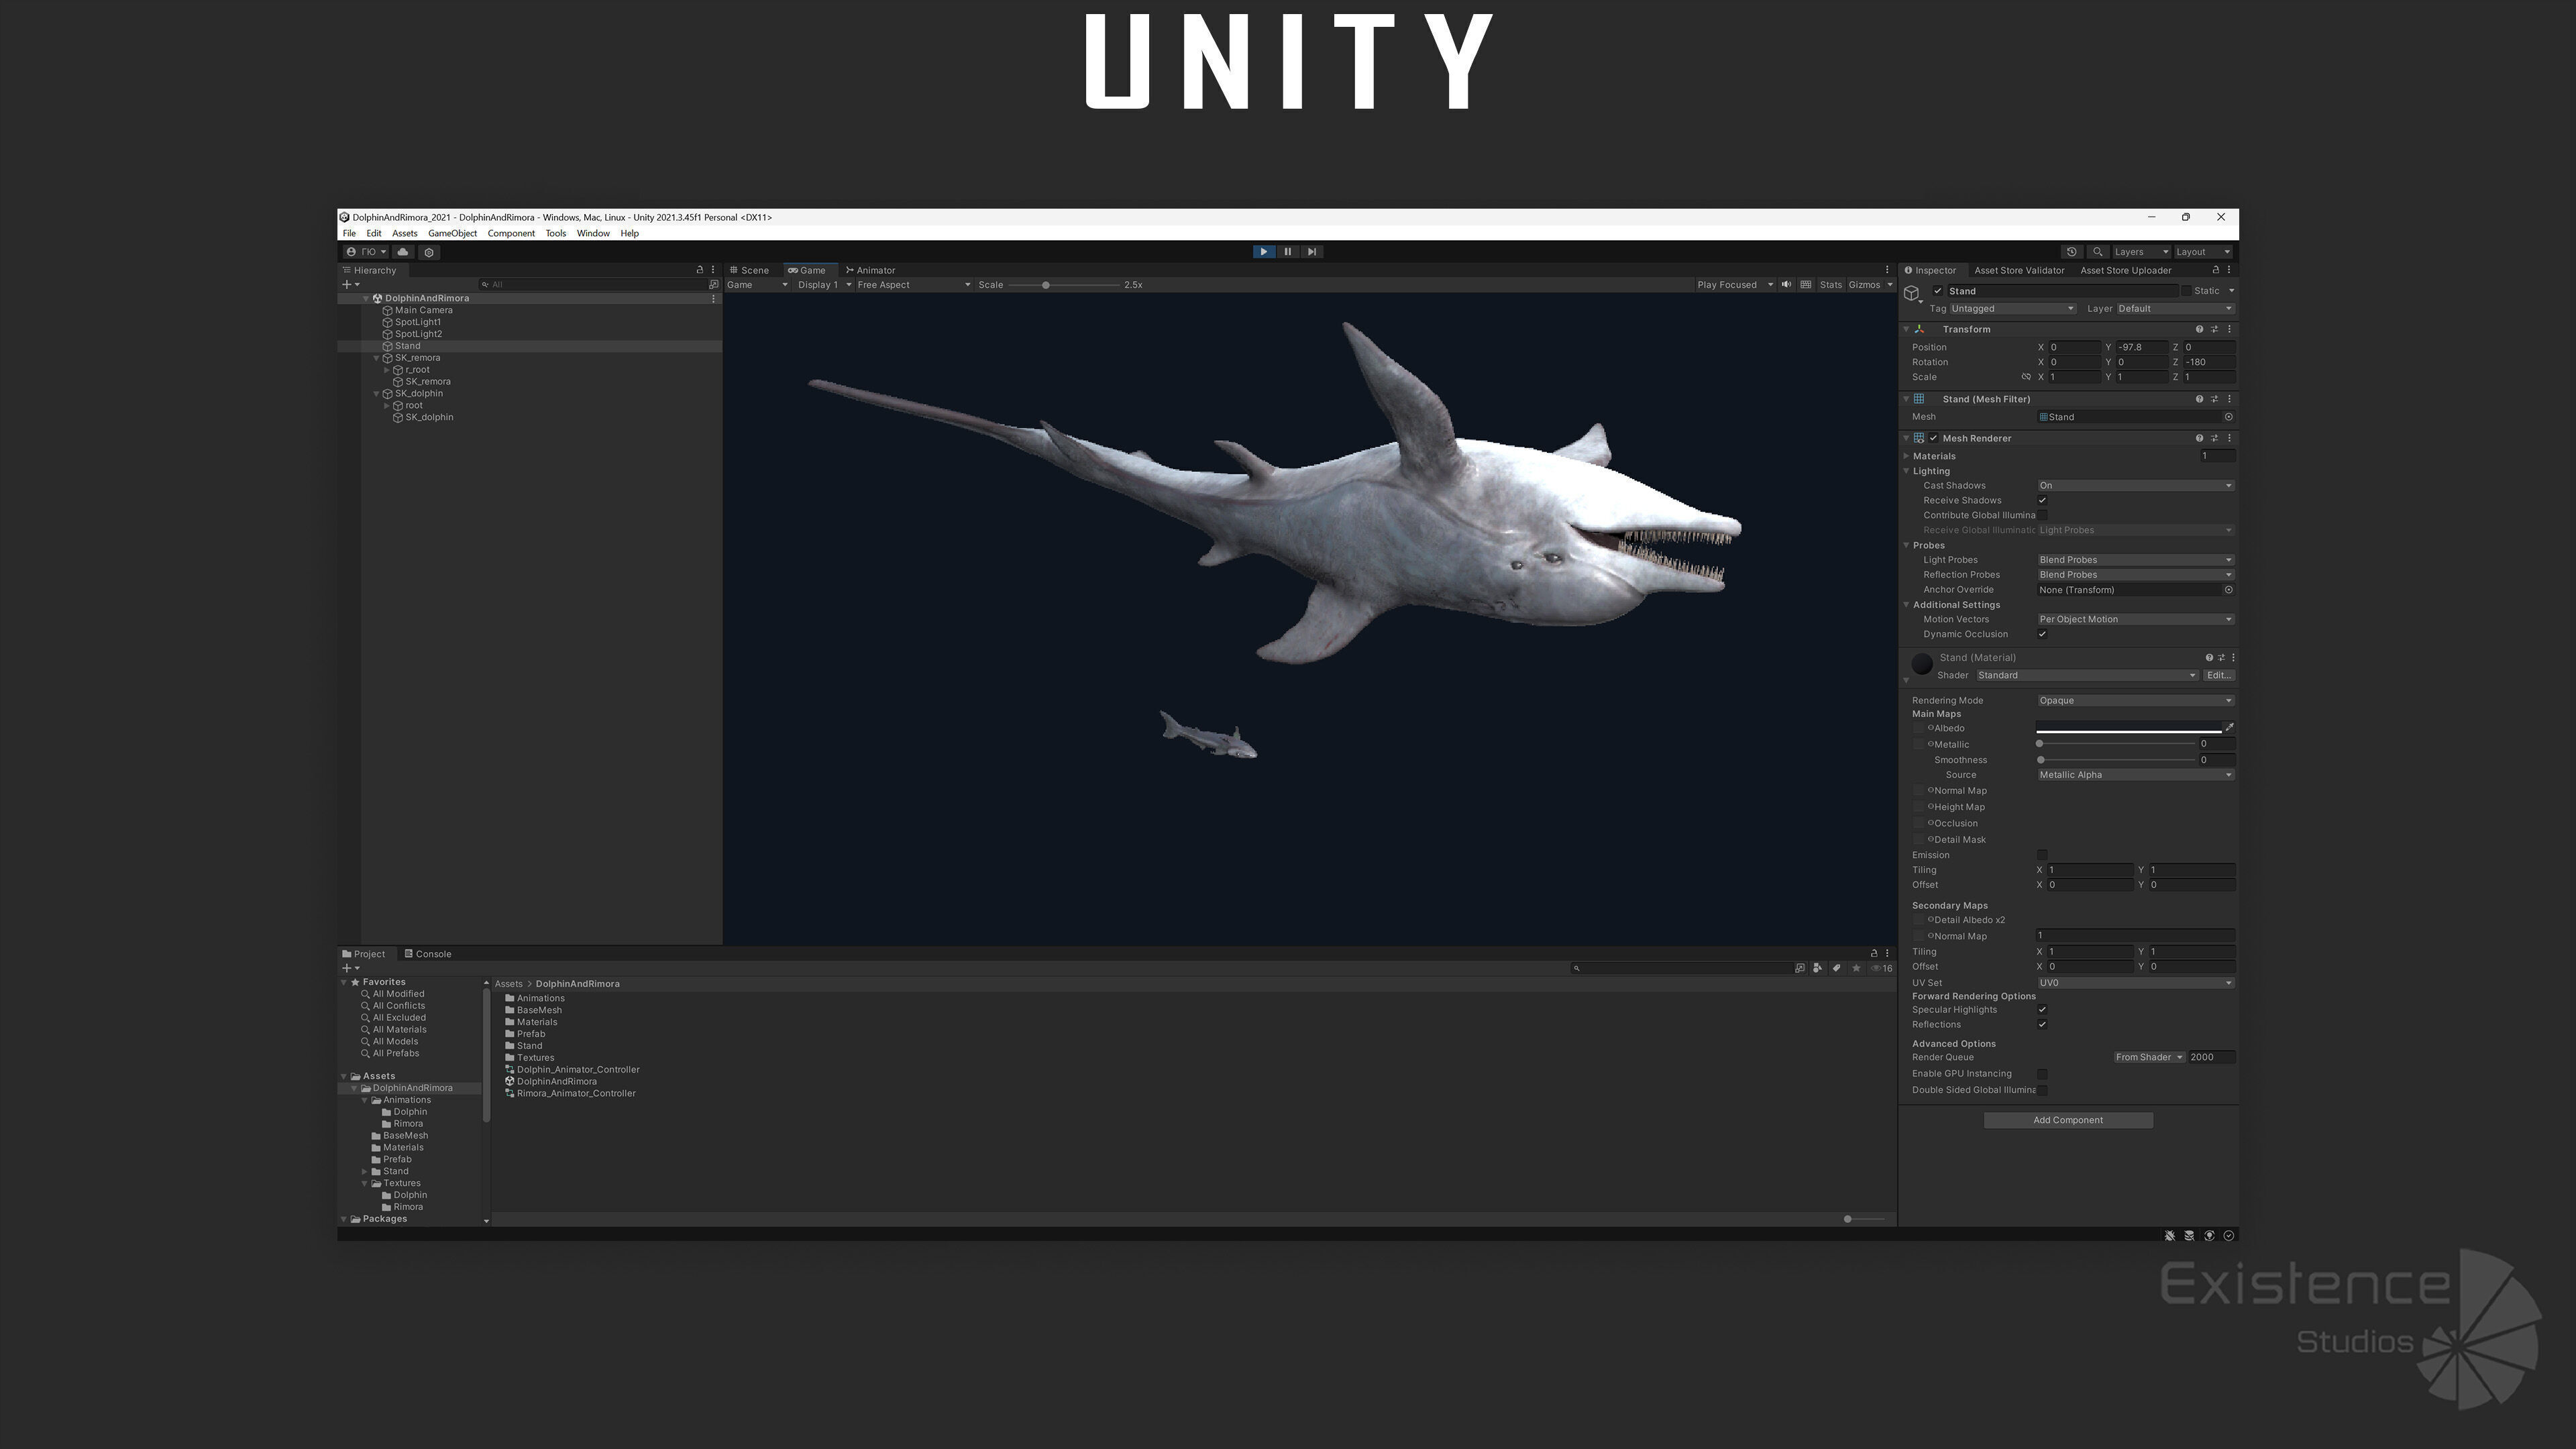The height and width of the screenshot is (1449, 2576).
Task: Click the global search magnifier icon
Action: [x=2098, y=252]
